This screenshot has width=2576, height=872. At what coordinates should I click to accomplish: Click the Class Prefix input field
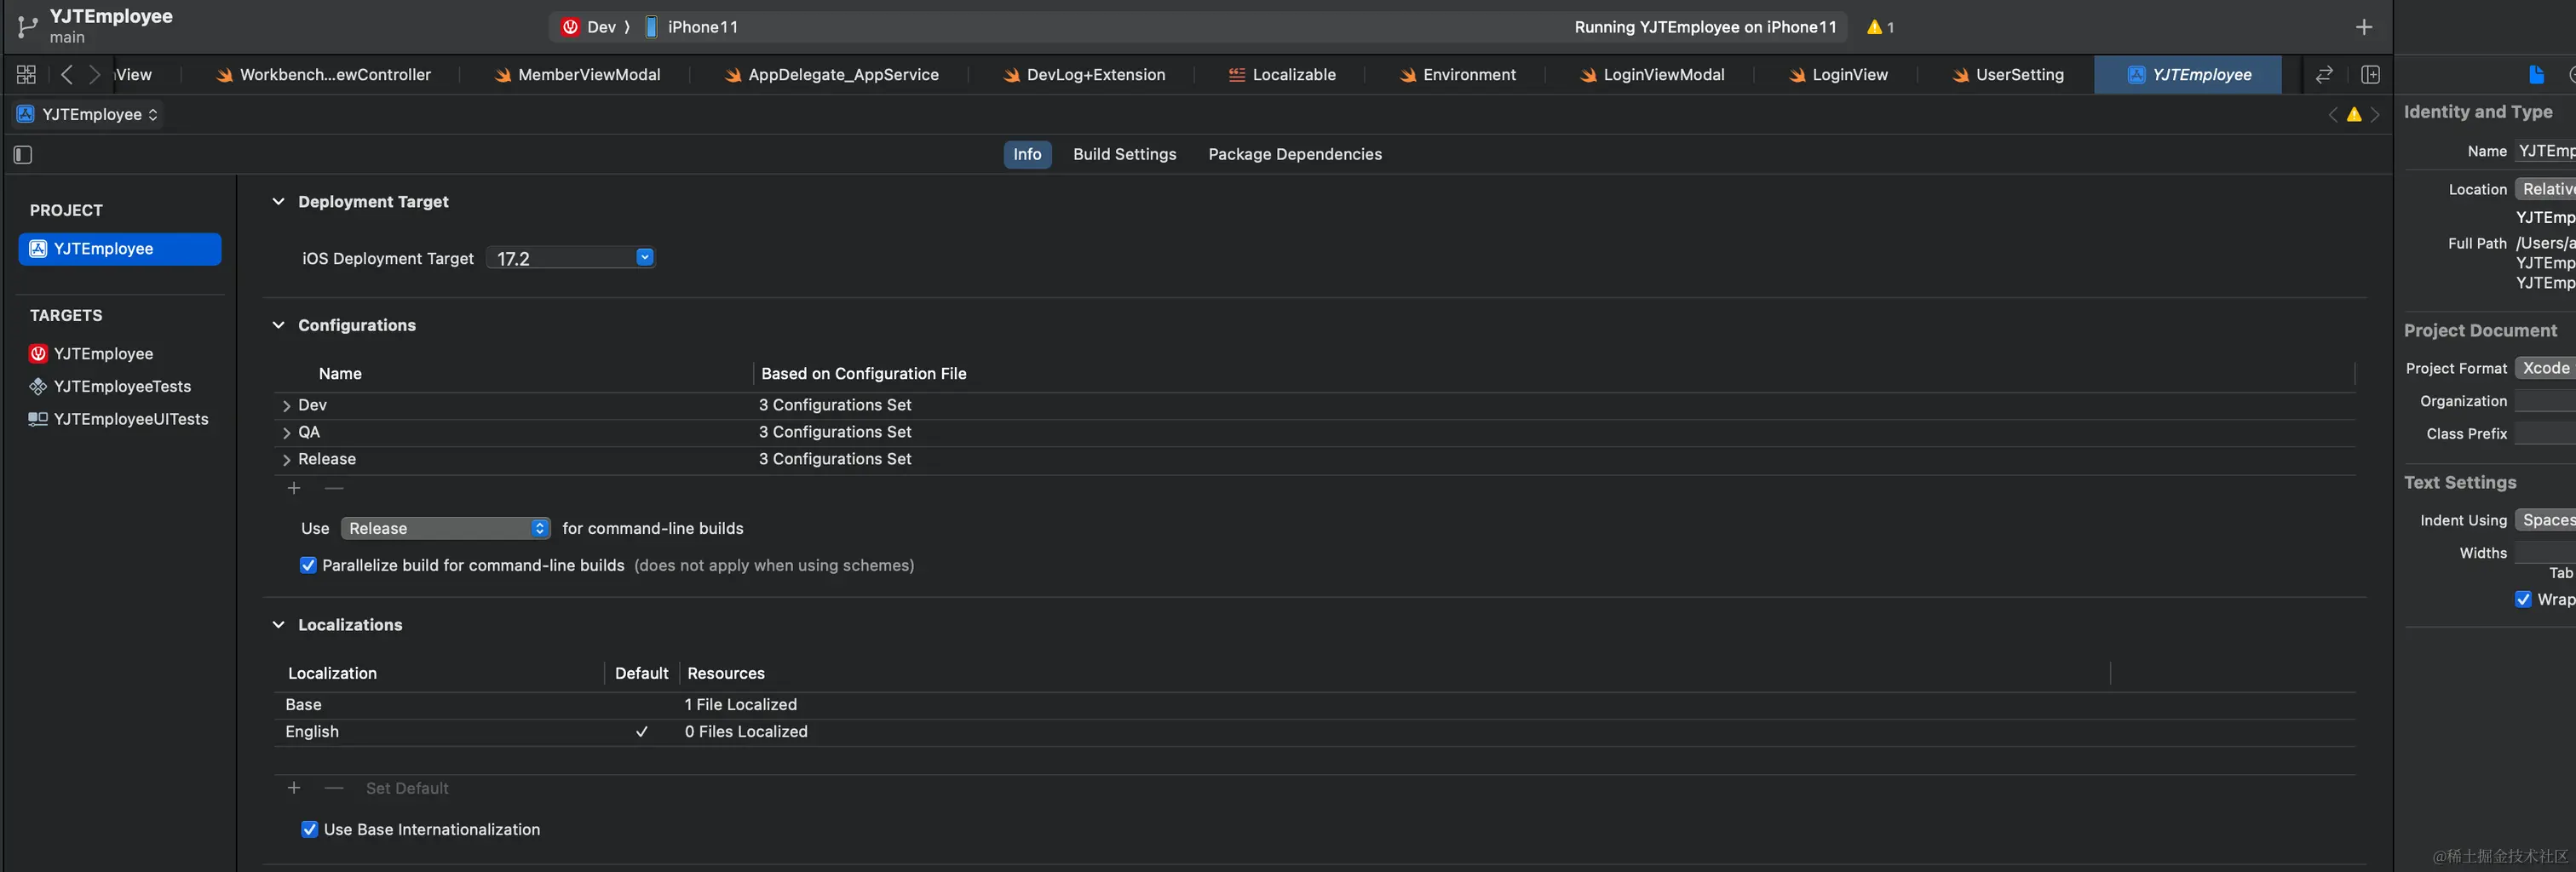tap(2545, 434)
